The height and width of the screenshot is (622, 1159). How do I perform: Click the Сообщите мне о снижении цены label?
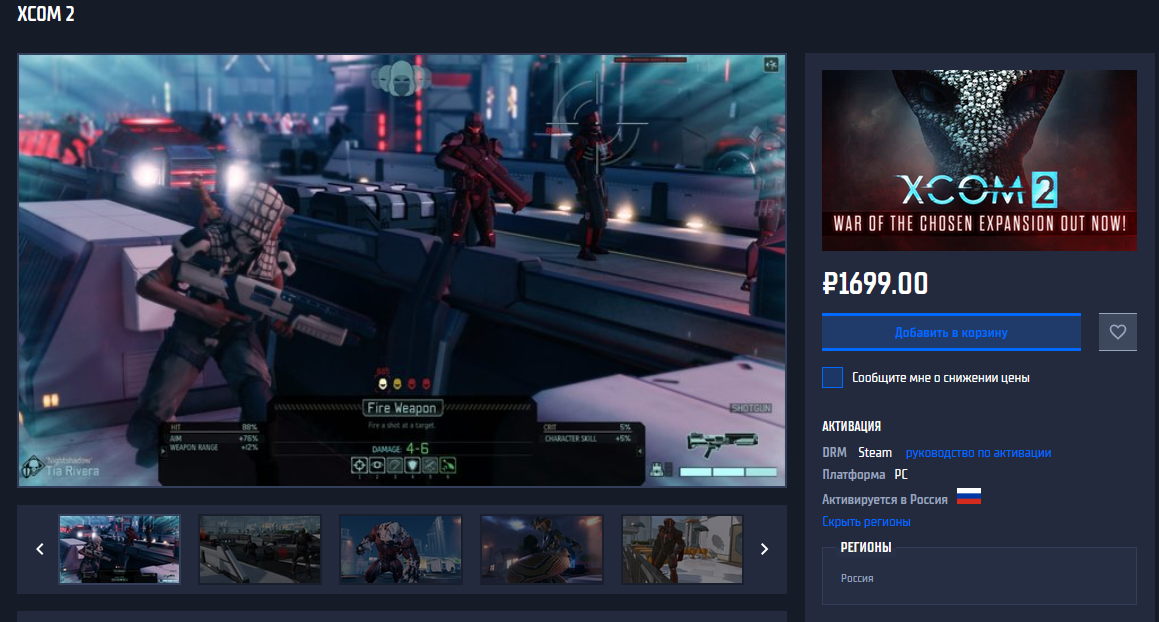pos(940,377)
